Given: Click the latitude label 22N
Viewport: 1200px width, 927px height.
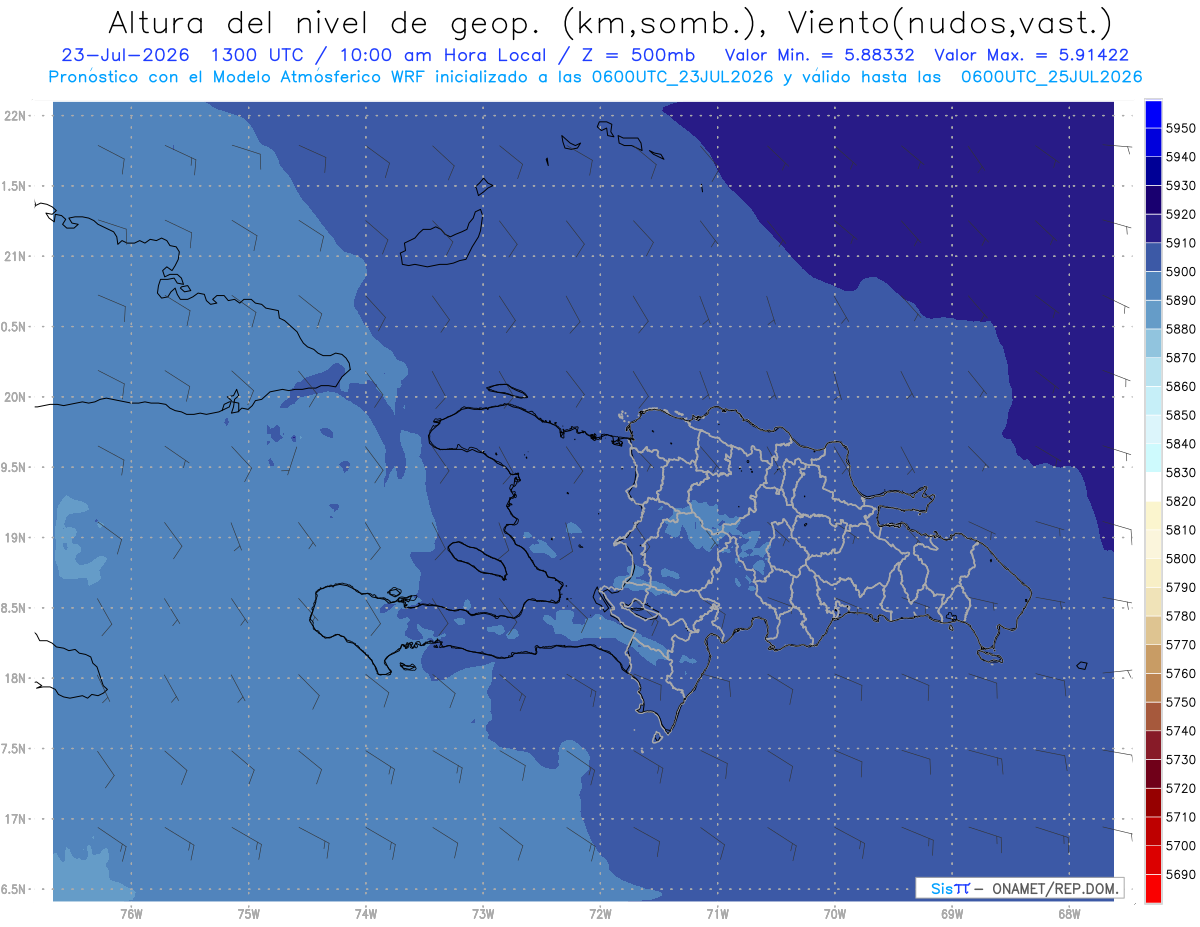Looking at the screenshot, I should click(x=15, y=116).
